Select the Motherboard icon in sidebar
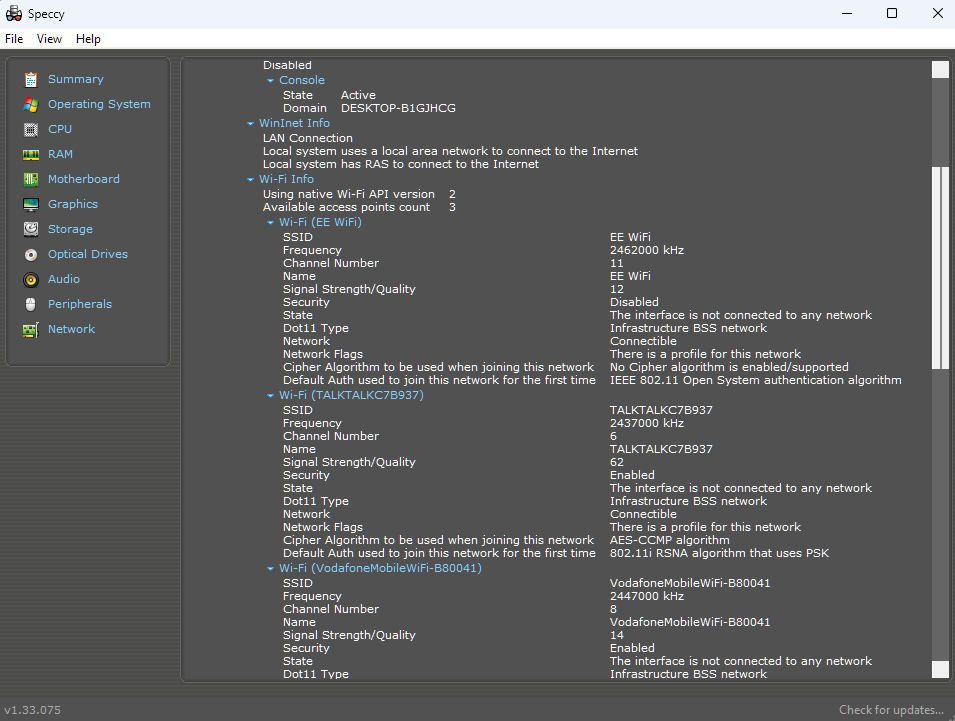 pos(31,180)
